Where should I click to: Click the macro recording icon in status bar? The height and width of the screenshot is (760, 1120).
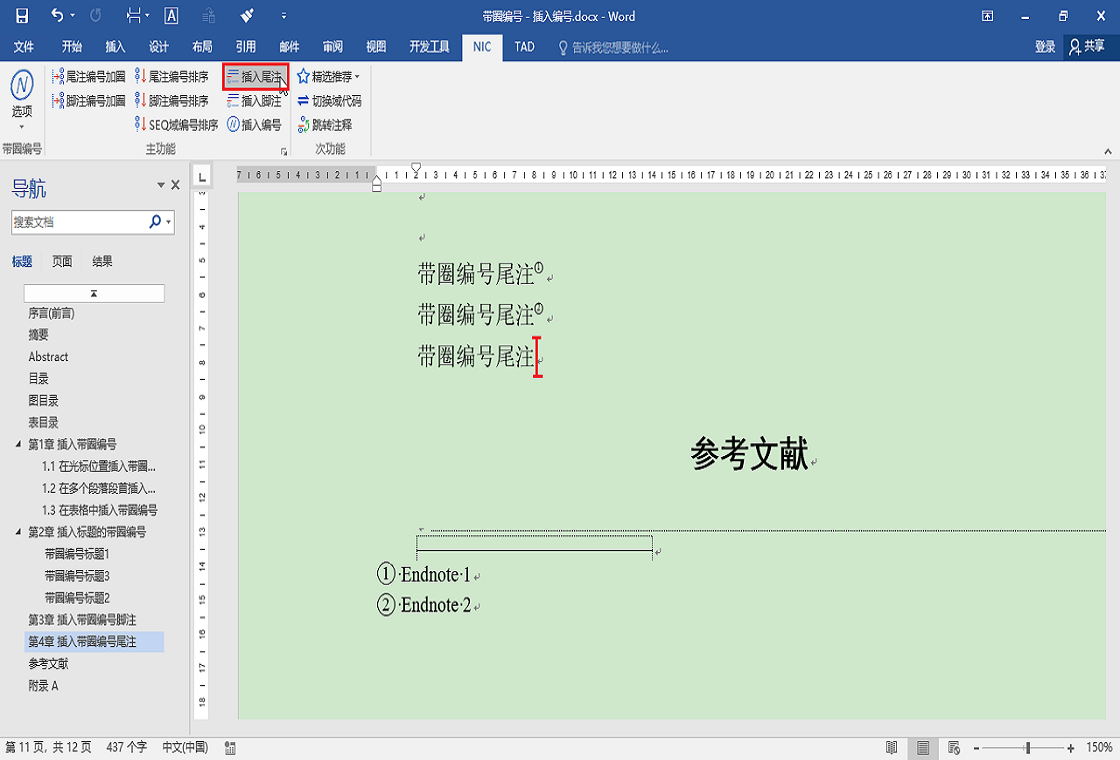(230, 748)
